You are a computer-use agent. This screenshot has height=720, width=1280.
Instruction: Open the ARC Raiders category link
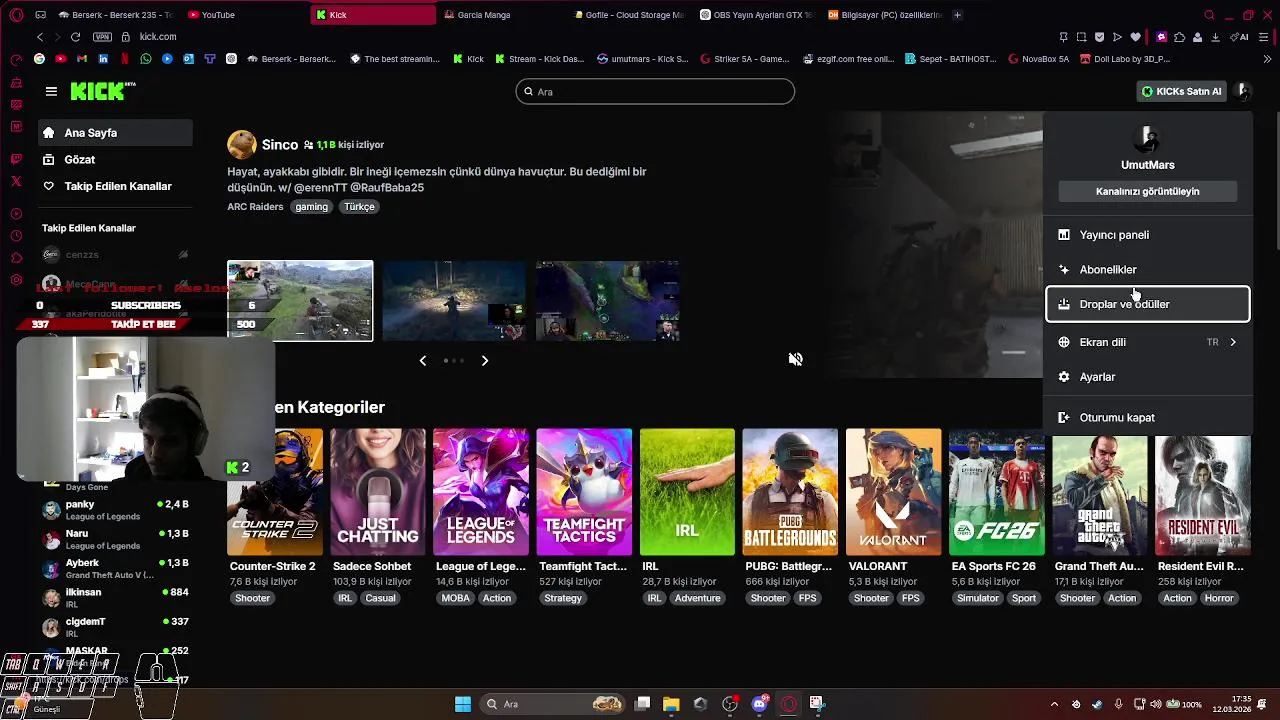[x=255, y=207]
